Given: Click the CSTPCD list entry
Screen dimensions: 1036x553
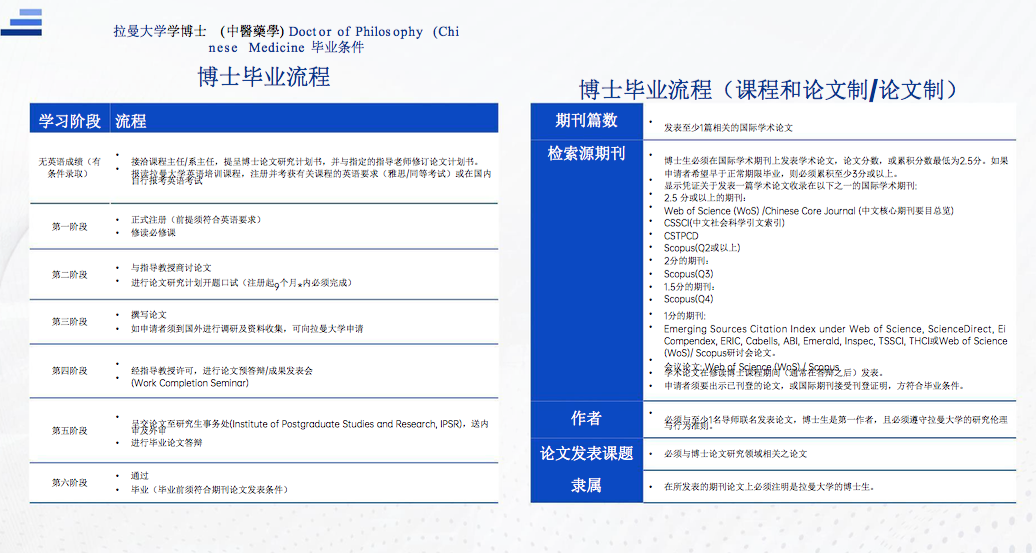Looking at the screenshot, I should [x=686, y=236].
